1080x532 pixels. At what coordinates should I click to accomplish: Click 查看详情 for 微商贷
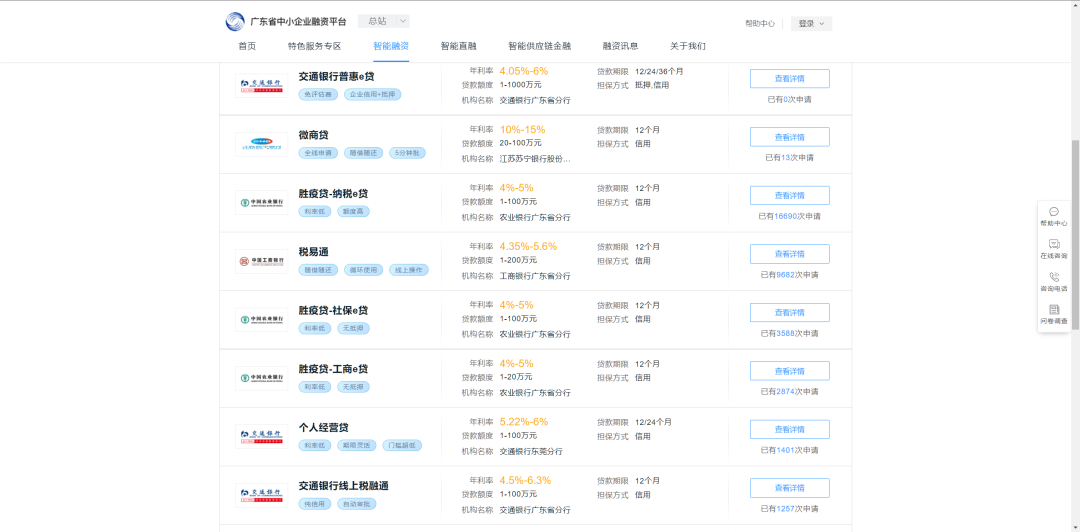[789, 137]
